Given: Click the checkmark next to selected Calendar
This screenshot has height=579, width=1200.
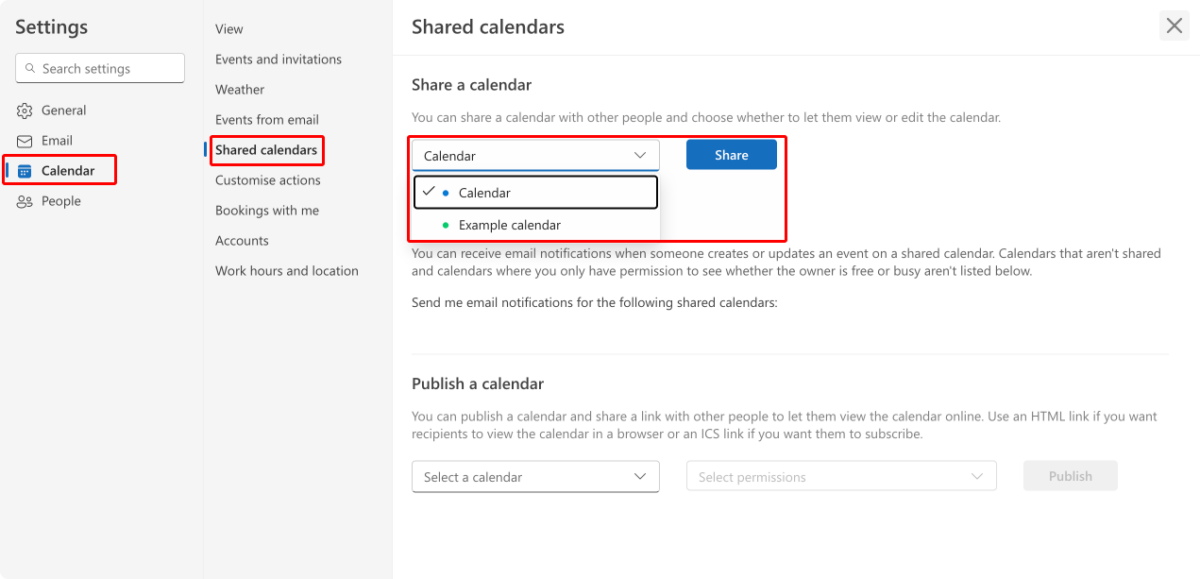Looking at the screenshot, I should [427, 191].
